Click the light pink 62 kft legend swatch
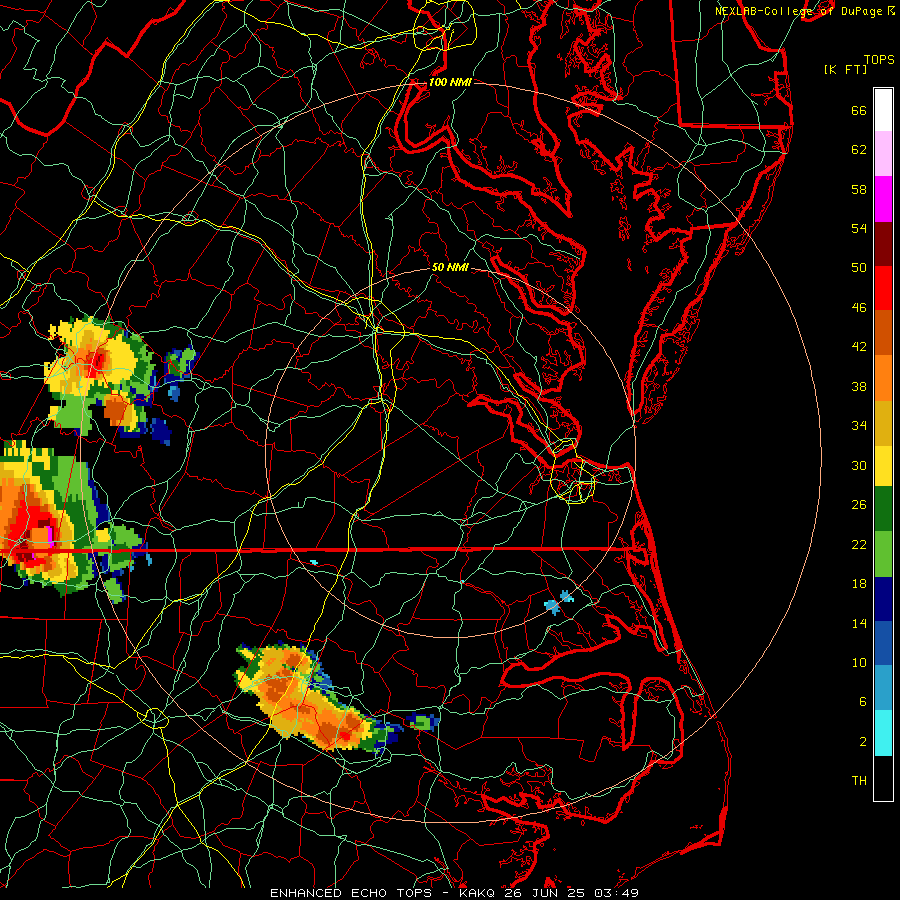 tap(883, 154)
